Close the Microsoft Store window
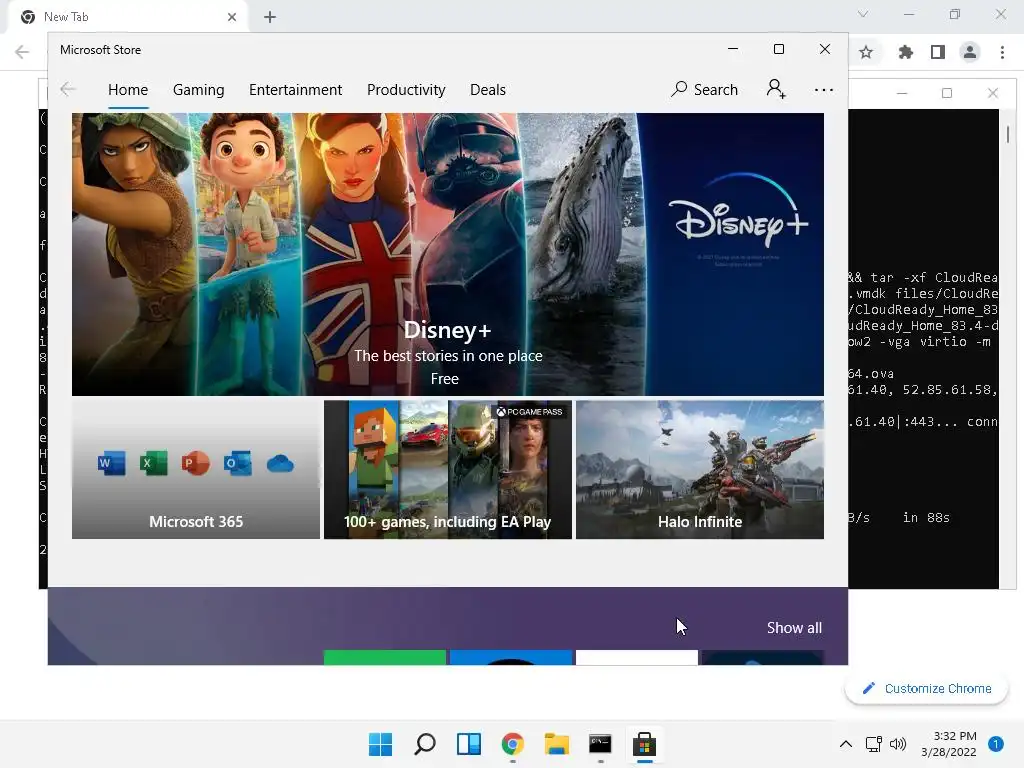The width and height of the screenshot is (1024, 768). point(825,49)
